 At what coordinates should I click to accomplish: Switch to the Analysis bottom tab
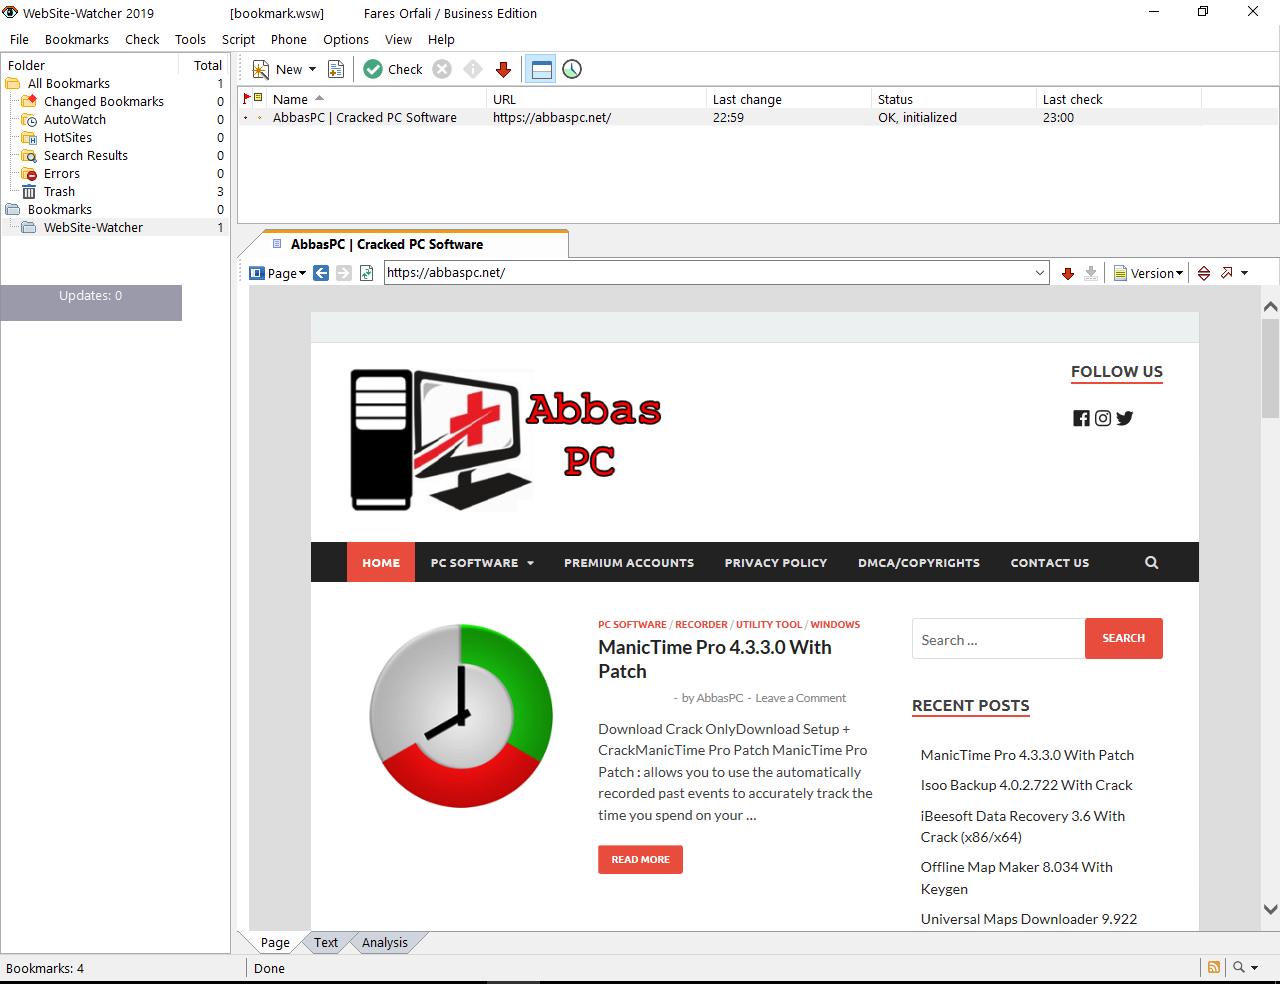pyautogui.click(x=385, y=942)
